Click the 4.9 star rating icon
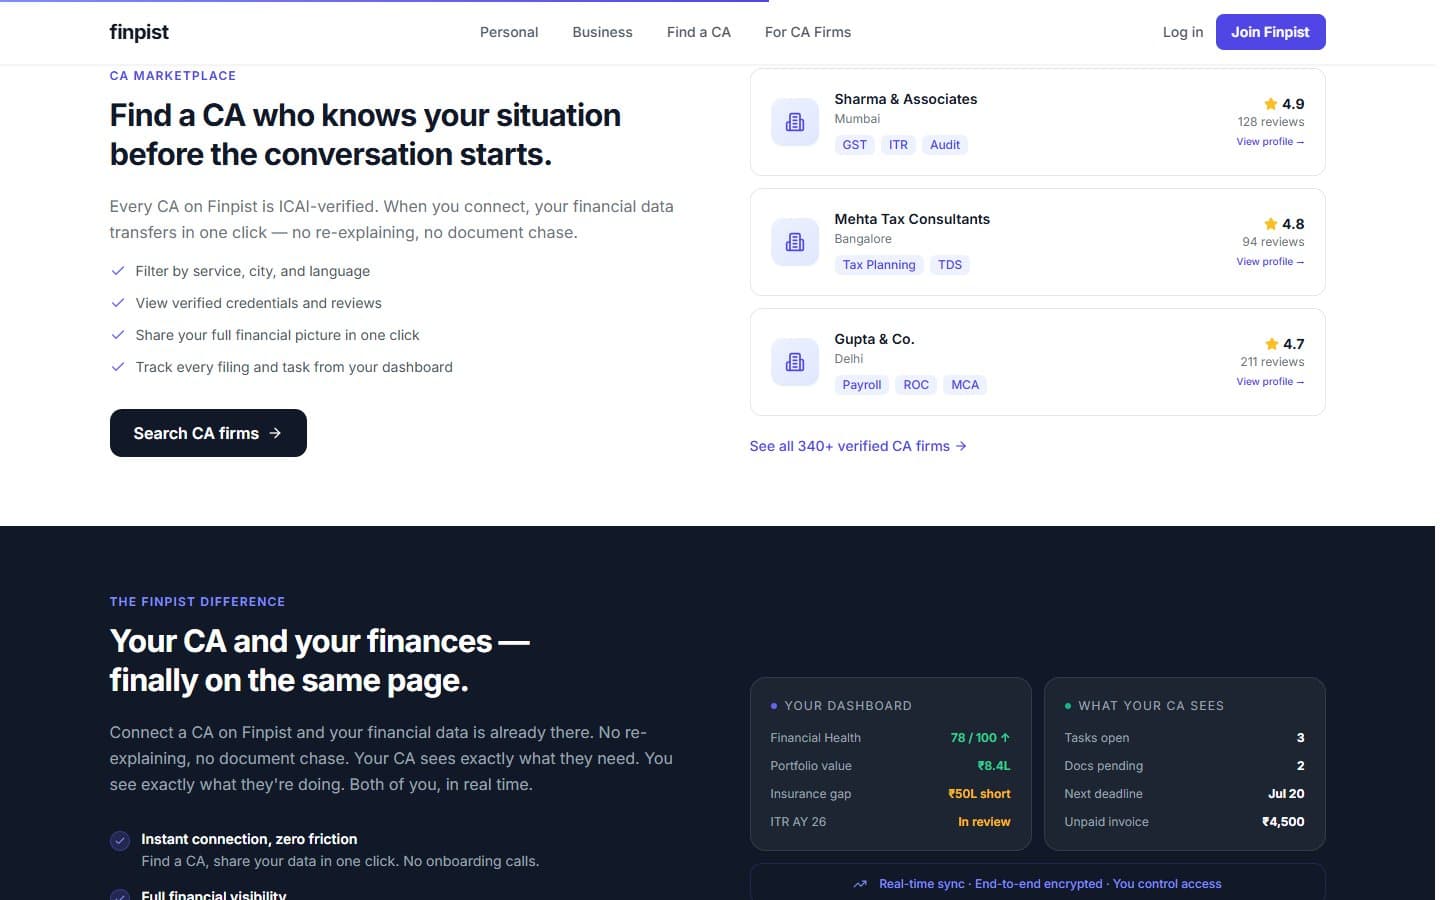 click(x=1271, y=104)
